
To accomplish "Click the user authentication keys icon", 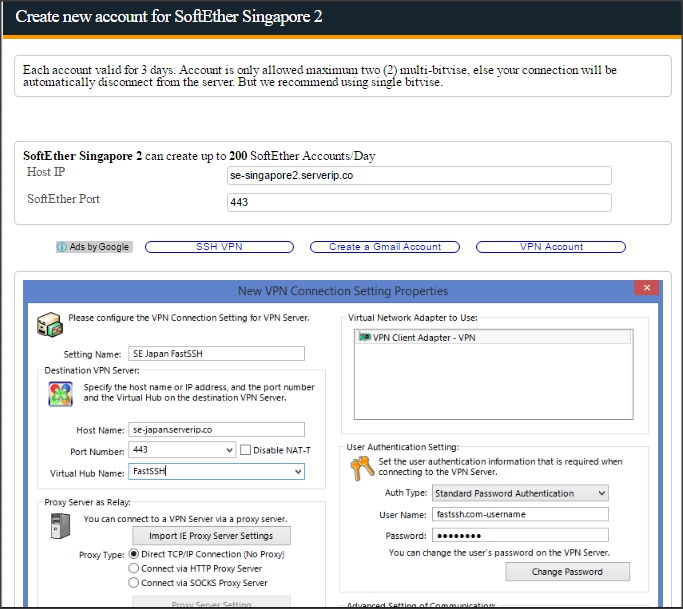I will click(x=362, y=468).
